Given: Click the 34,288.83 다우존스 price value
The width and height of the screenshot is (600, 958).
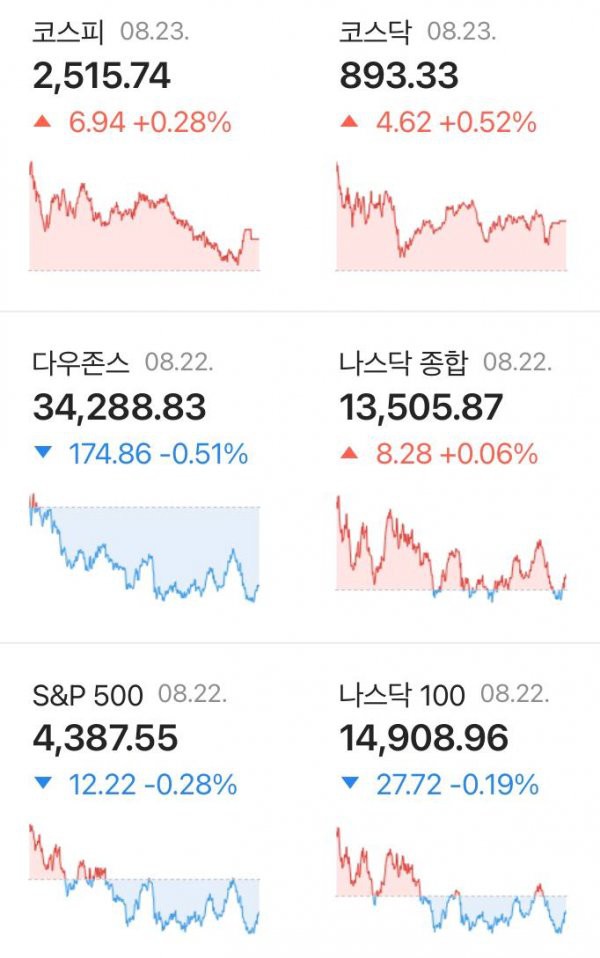Looking at the screenshot, I should pos(119,408).
